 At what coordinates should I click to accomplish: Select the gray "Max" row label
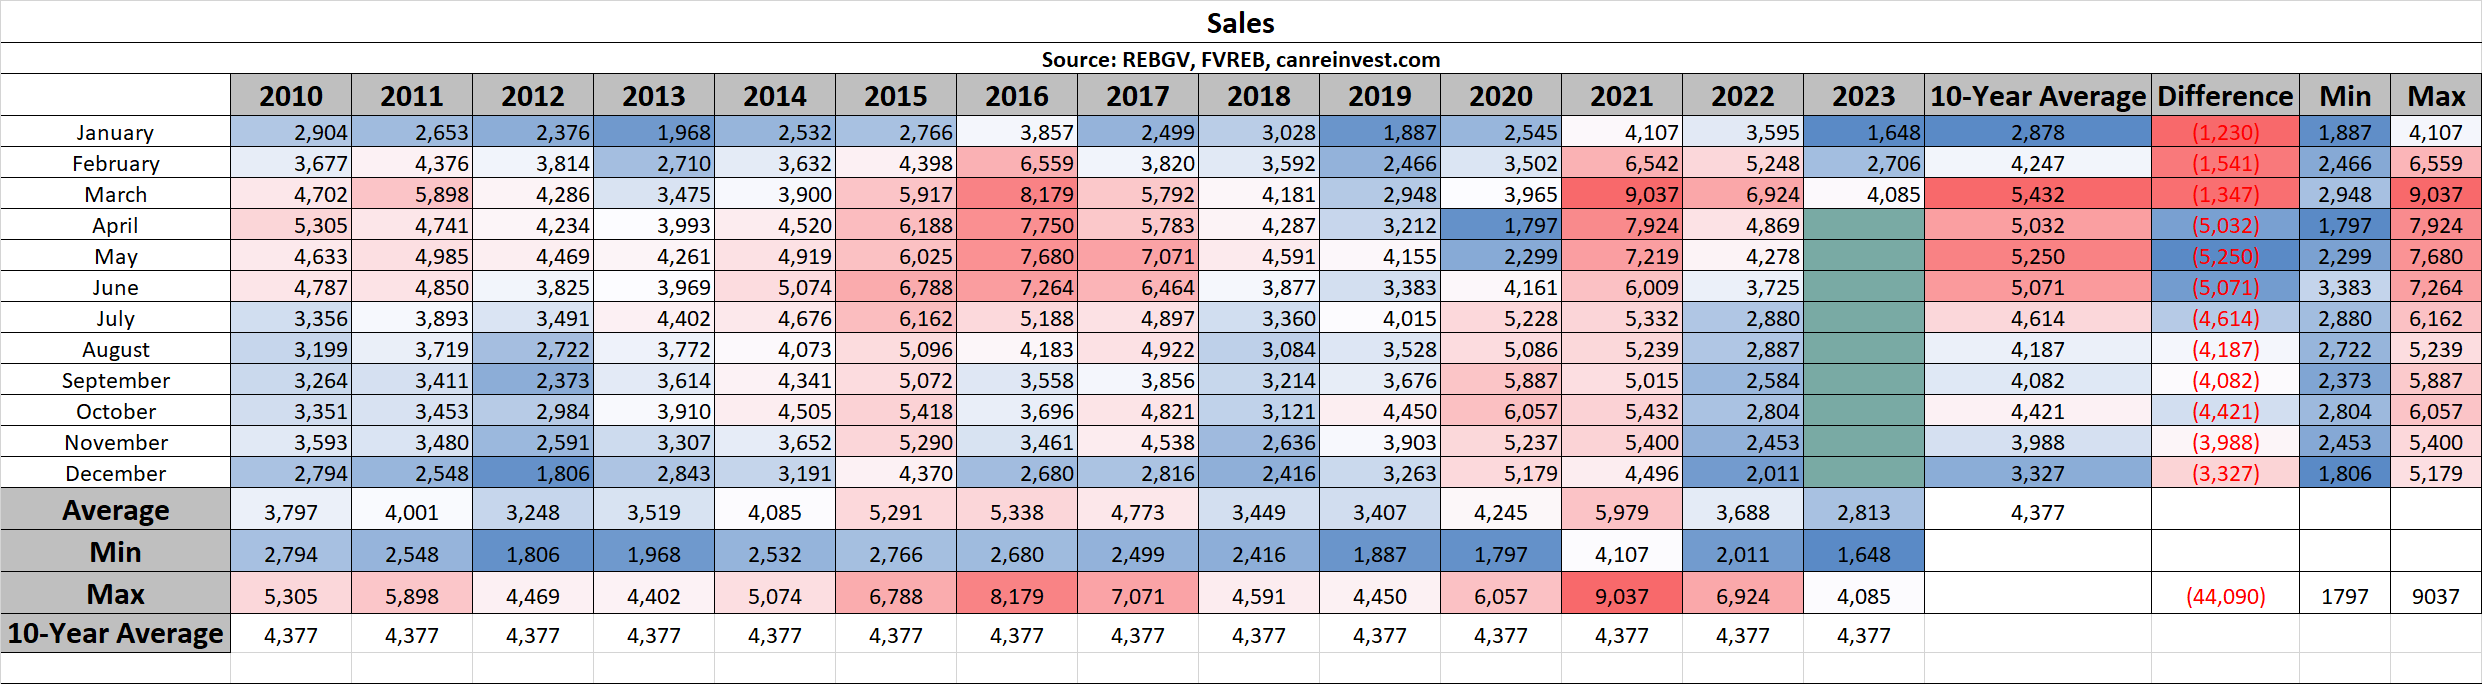point(115,594)
